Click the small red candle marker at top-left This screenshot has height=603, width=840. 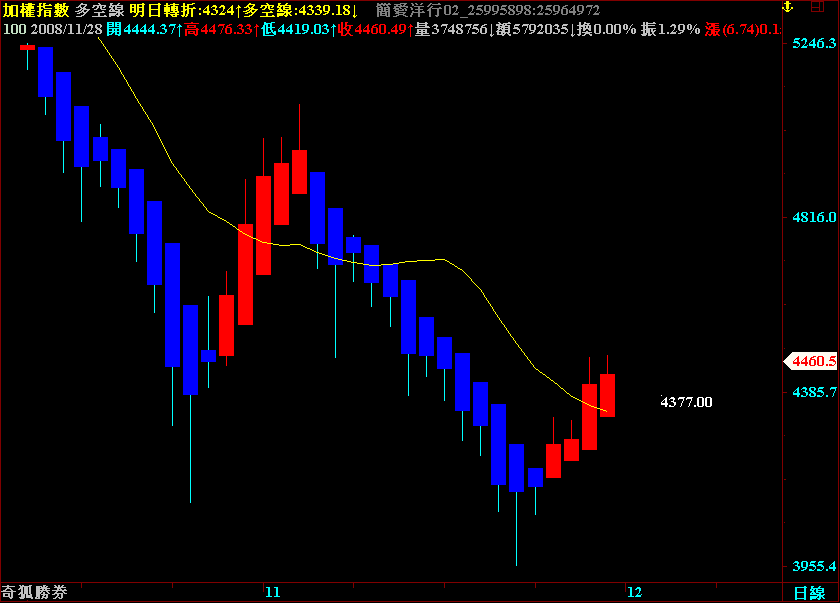click(27, 47)
